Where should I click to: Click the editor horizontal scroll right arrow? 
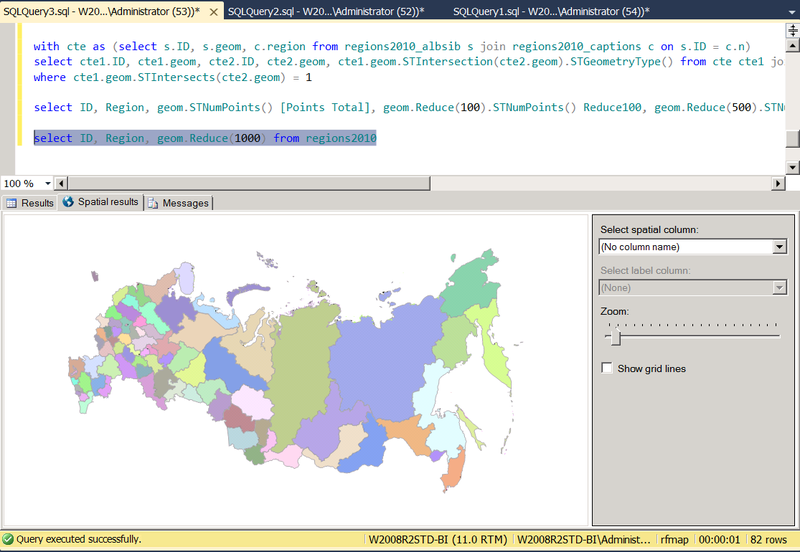778,183
